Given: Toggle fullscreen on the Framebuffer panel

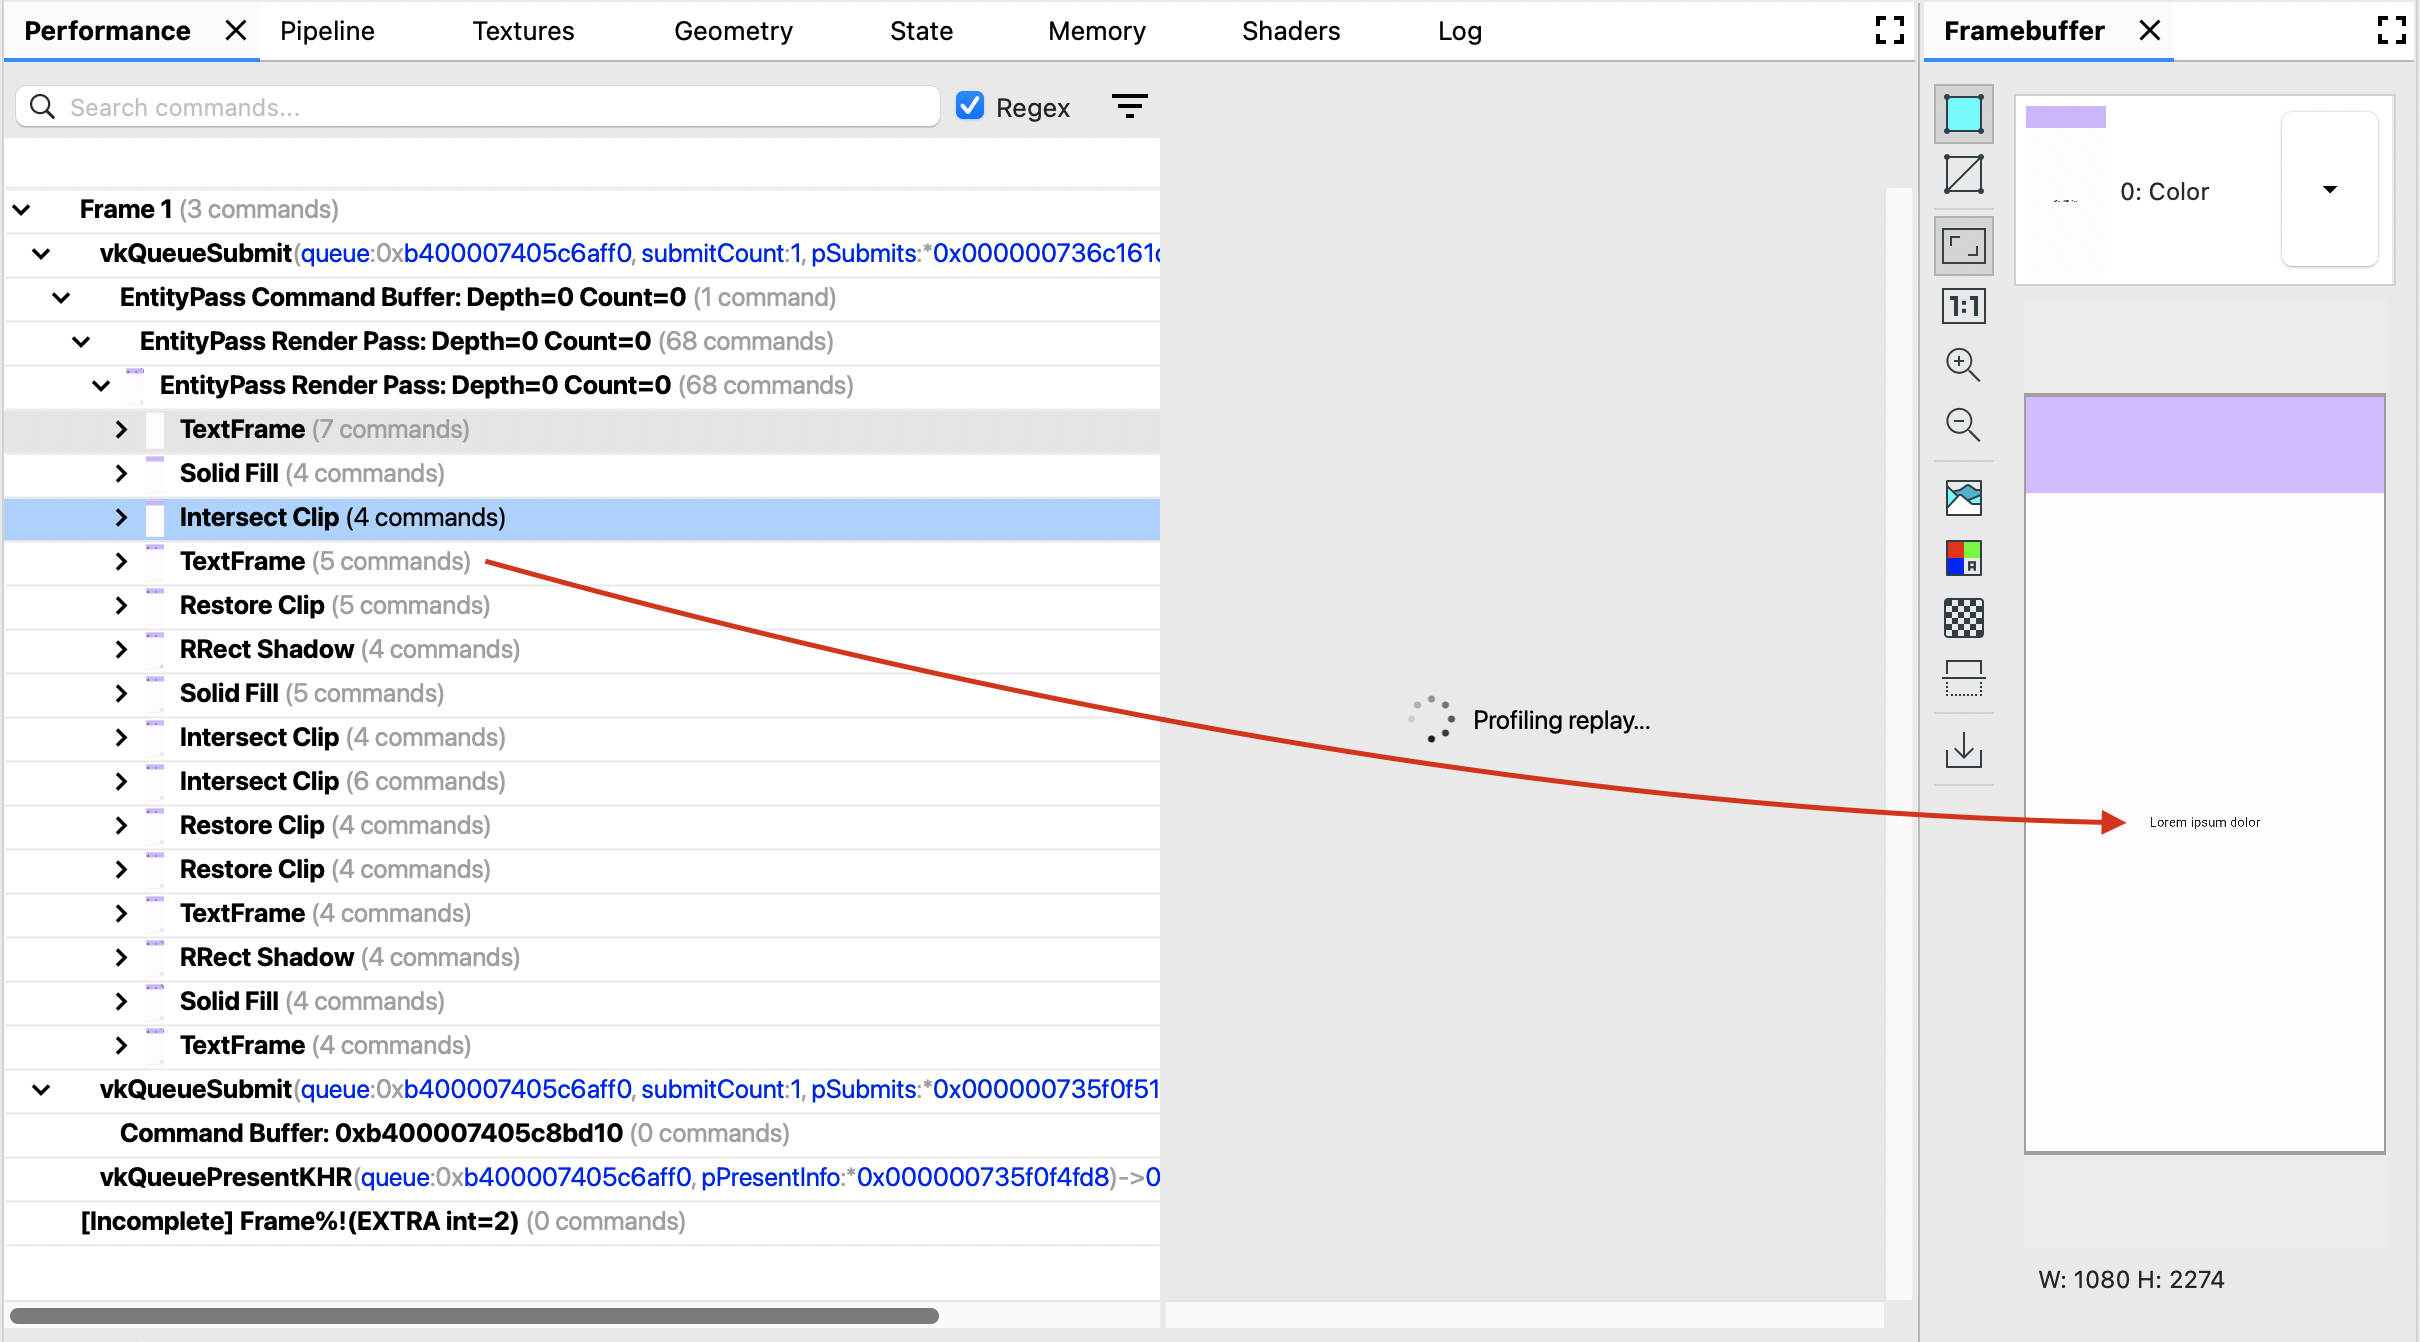Looking at the screenshot, I should coord(2392,30).
